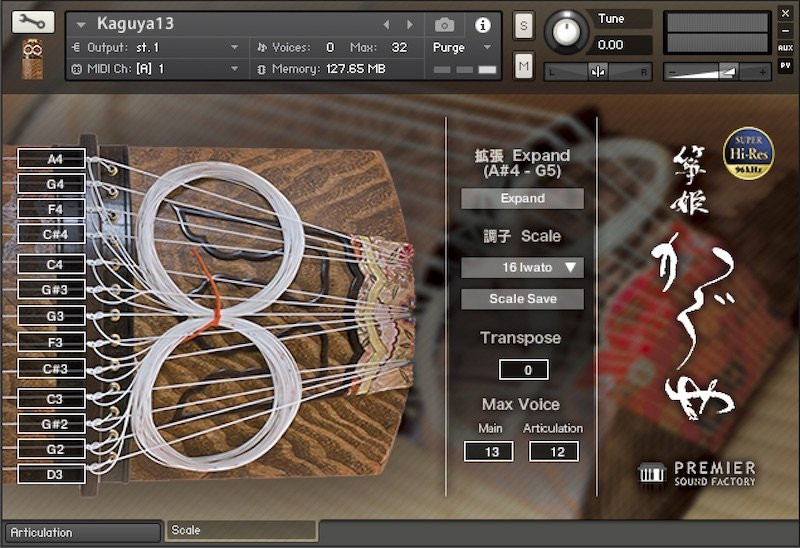Click the C#4 string note box
Viewport: 800px width, 548px height.
[51, 234]
